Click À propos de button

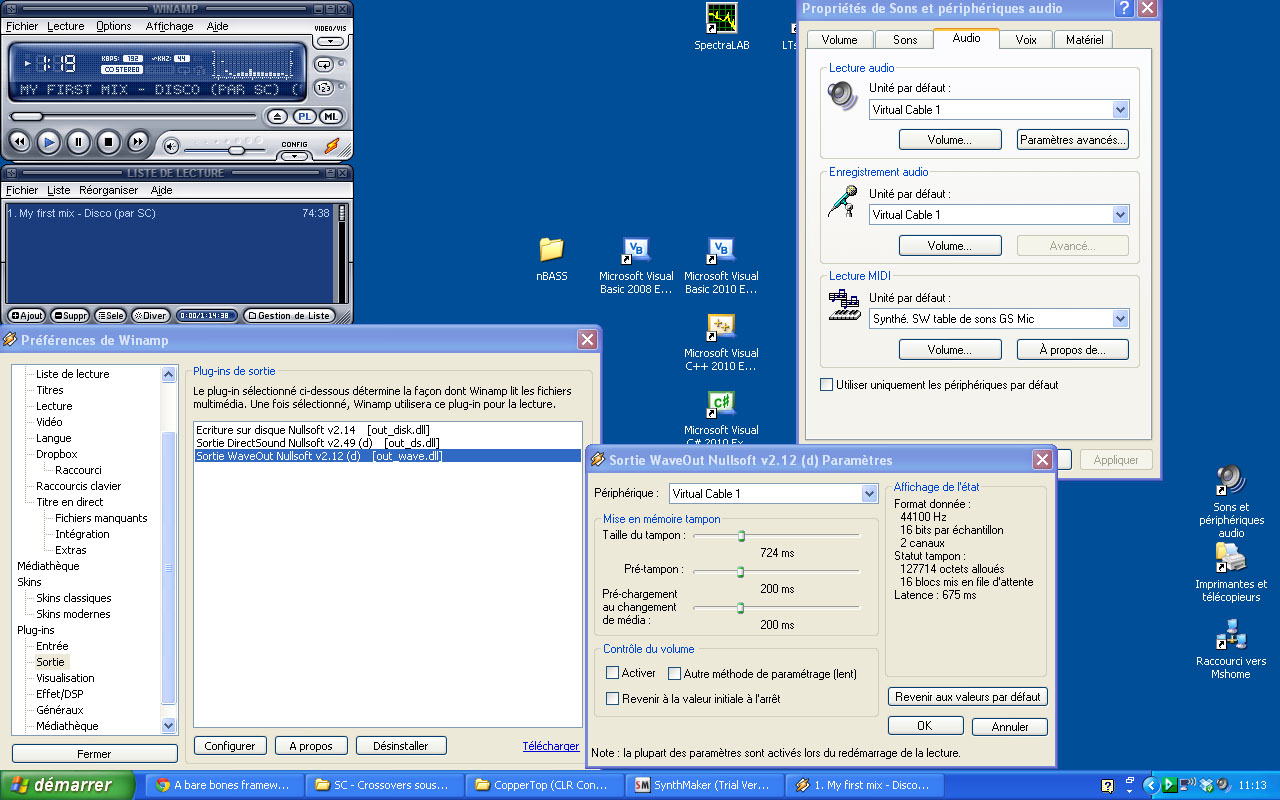click(1073, 350)
